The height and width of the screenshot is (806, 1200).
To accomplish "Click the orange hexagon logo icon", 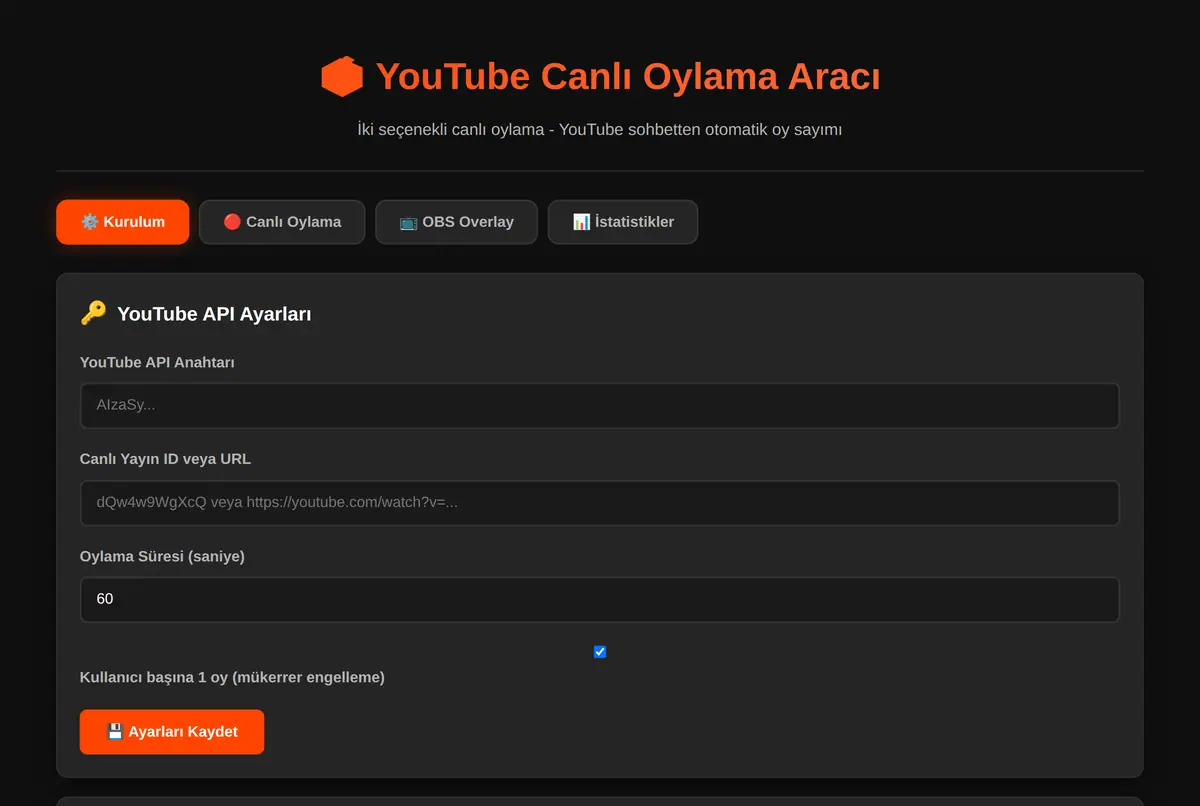I will click(341, 77).
